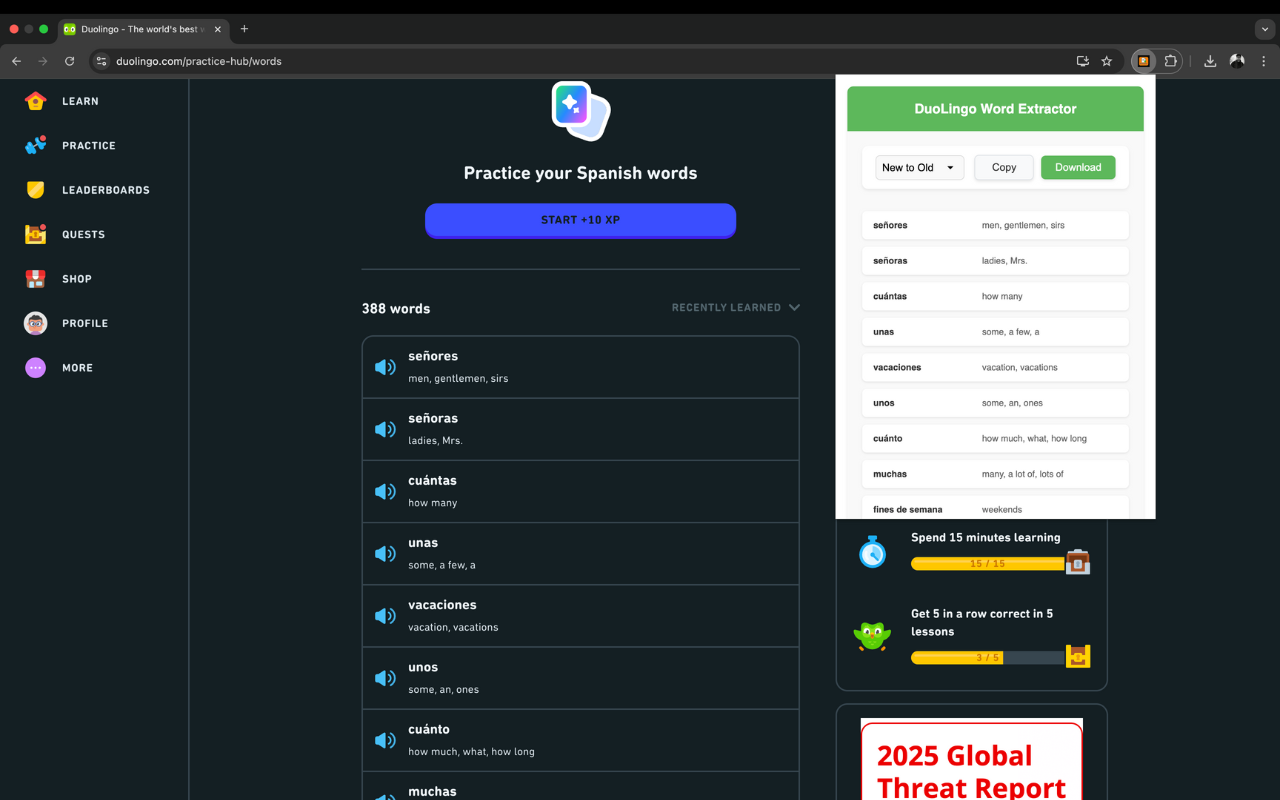Open Leaderboards from the sidebar
Screen dimensions: 1280x800
[x=87, y=190]
